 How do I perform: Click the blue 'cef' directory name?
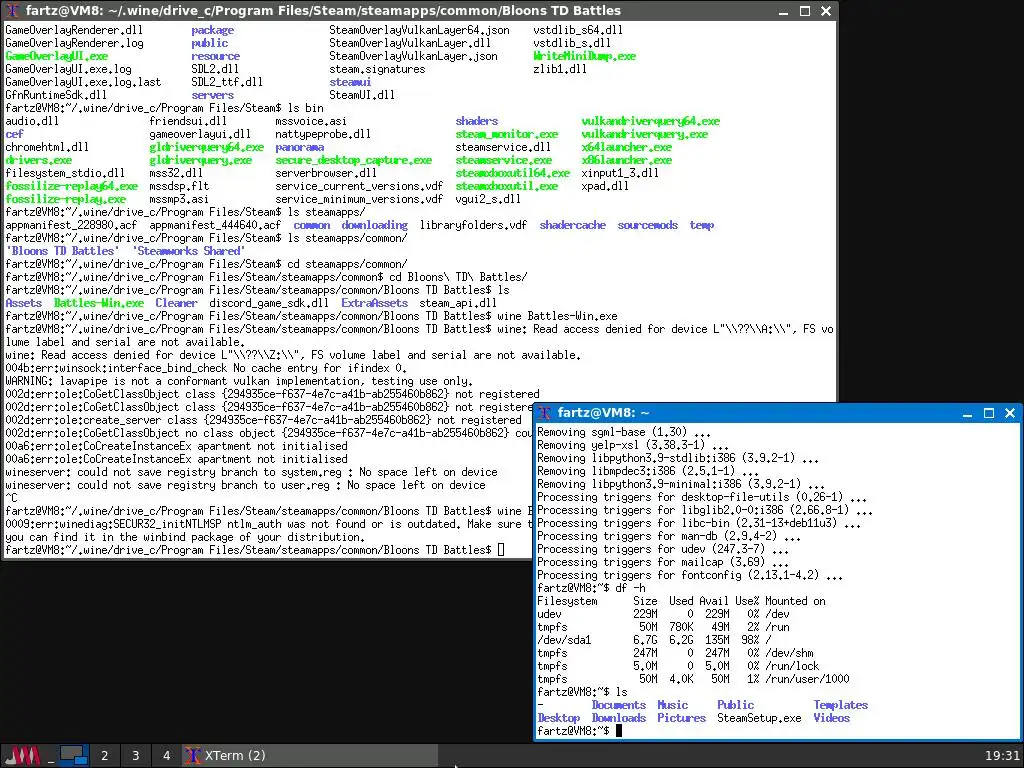pyautogui.click(x=14, y=135)
